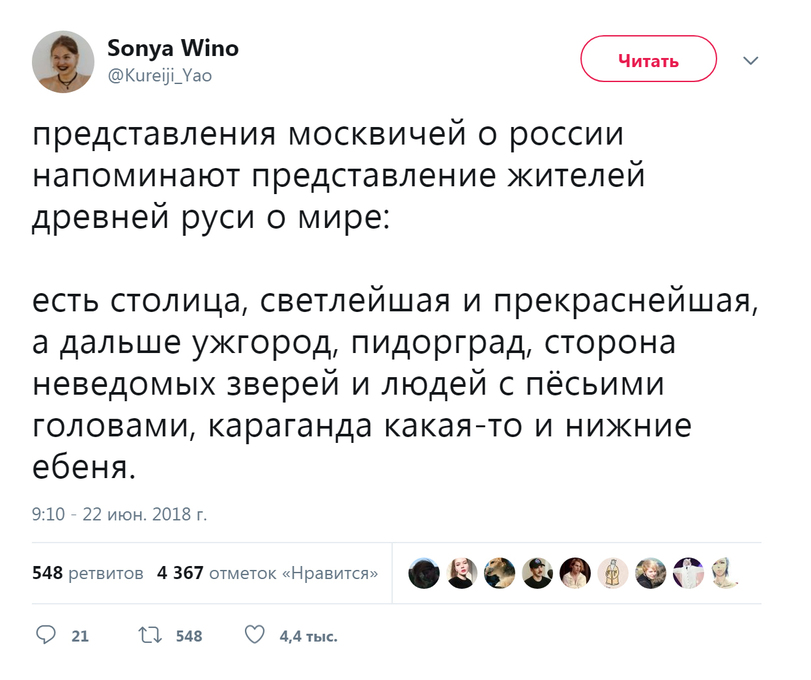Click the last liker avatar with blue-haired drawing
Viewport: 811px width, 680px height.
726,573
